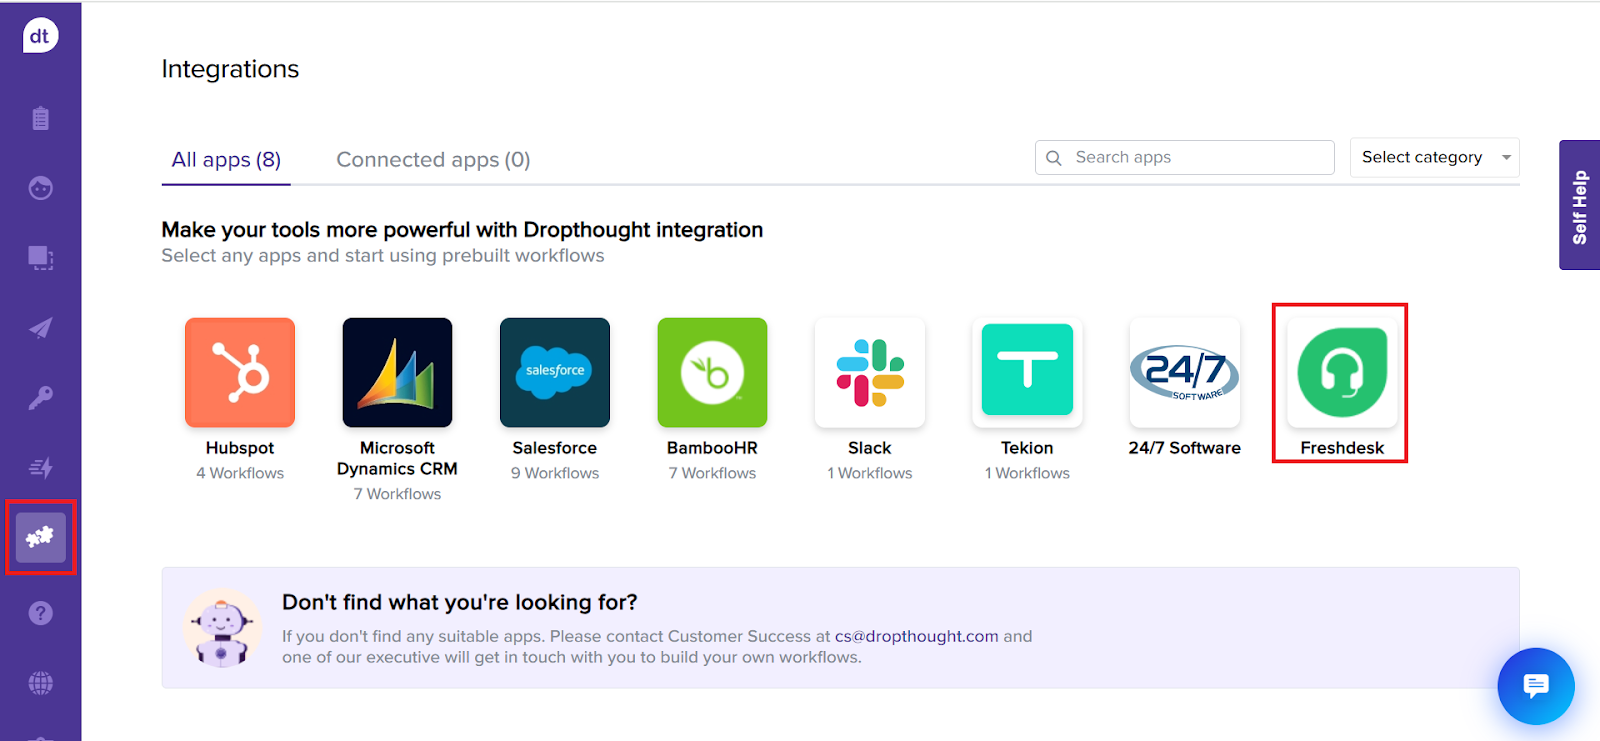This screenshot has height=741, width=1600.
Task: Choose the Slack app tile
Action: 870,373
